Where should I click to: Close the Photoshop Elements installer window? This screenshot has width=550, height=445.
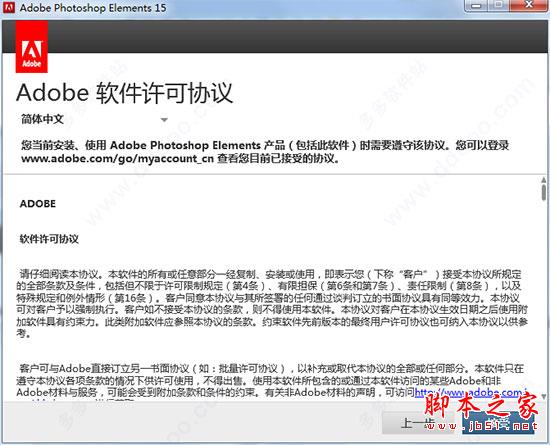coord(529,6)
